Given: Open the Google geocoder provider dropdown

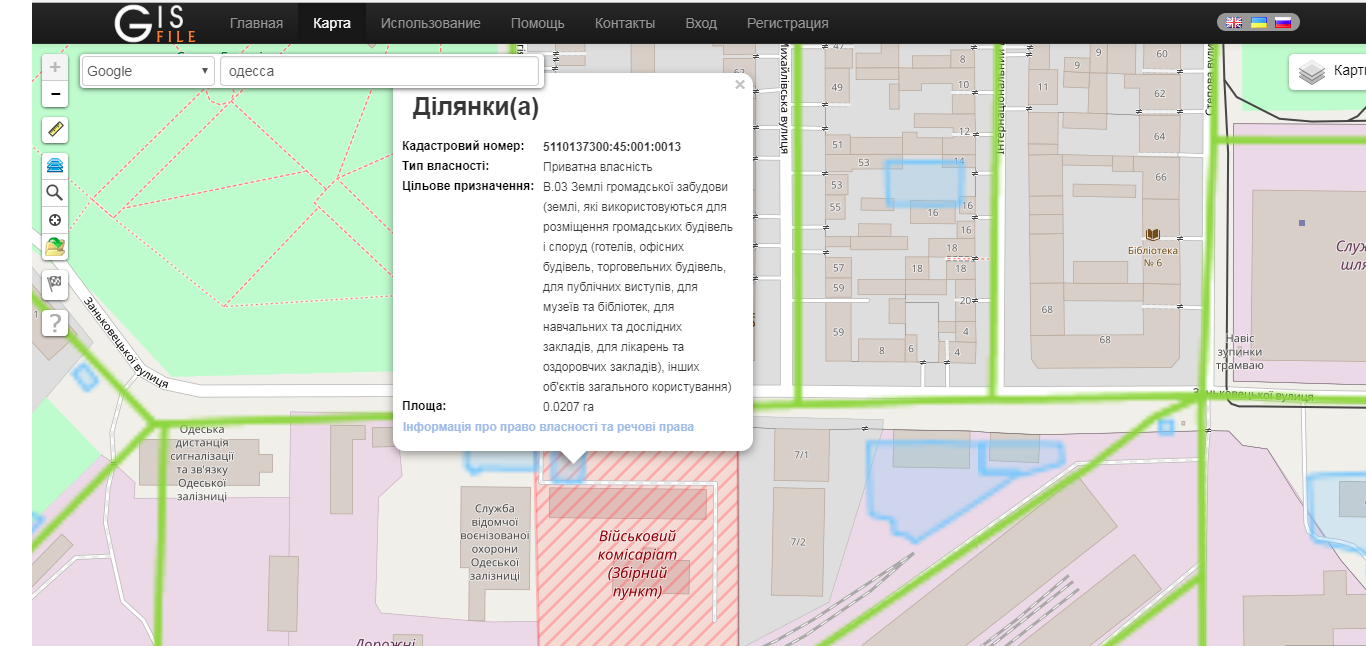Looking at the screenshot, I should pos(148,71).
